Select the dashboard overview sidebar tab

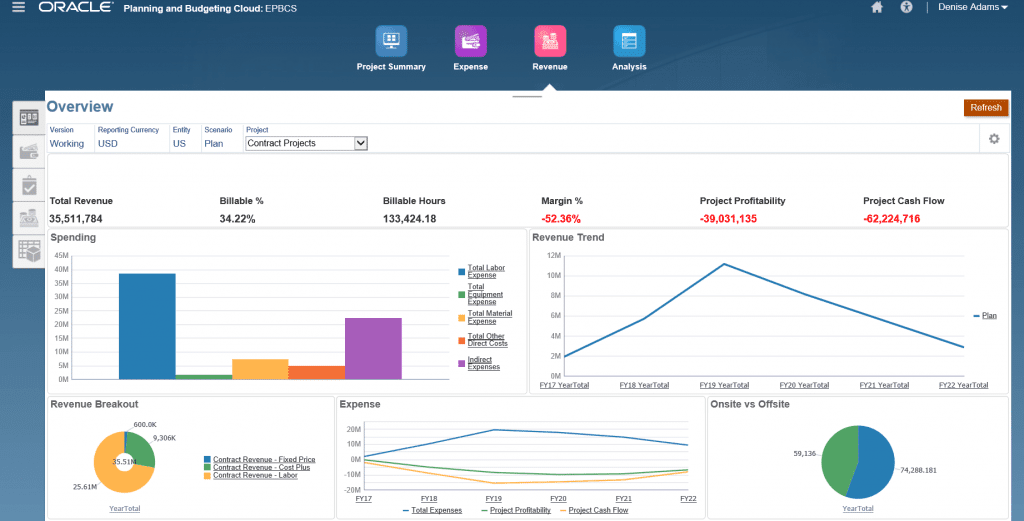[x=29, y=118]
